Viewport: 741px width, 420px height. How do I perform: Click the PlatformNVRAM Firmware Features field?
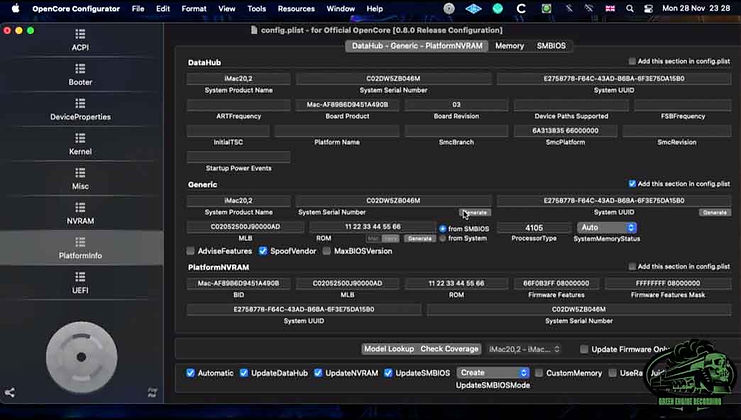(x=556, y=283)
